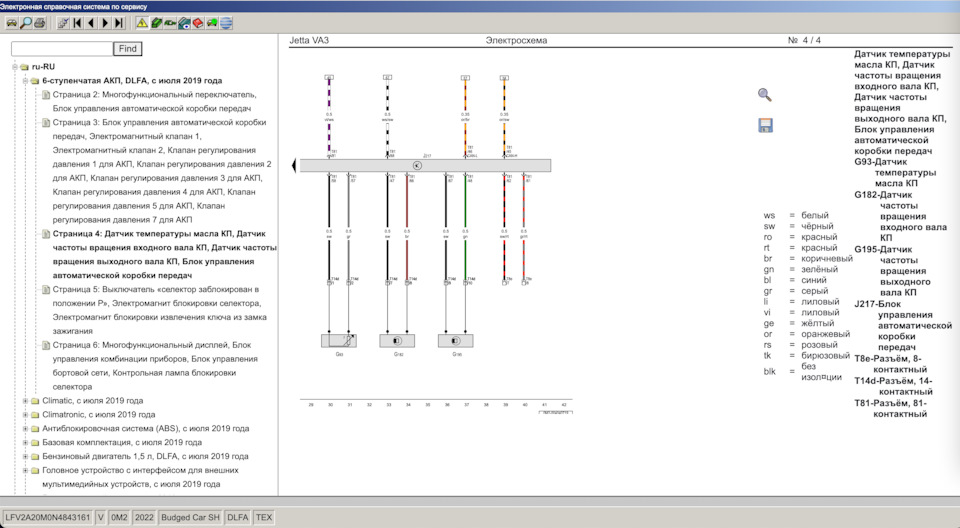The width and height of the screenshot is (960, 528).
Task: Click the Find button
Action: tap(127, 49)
